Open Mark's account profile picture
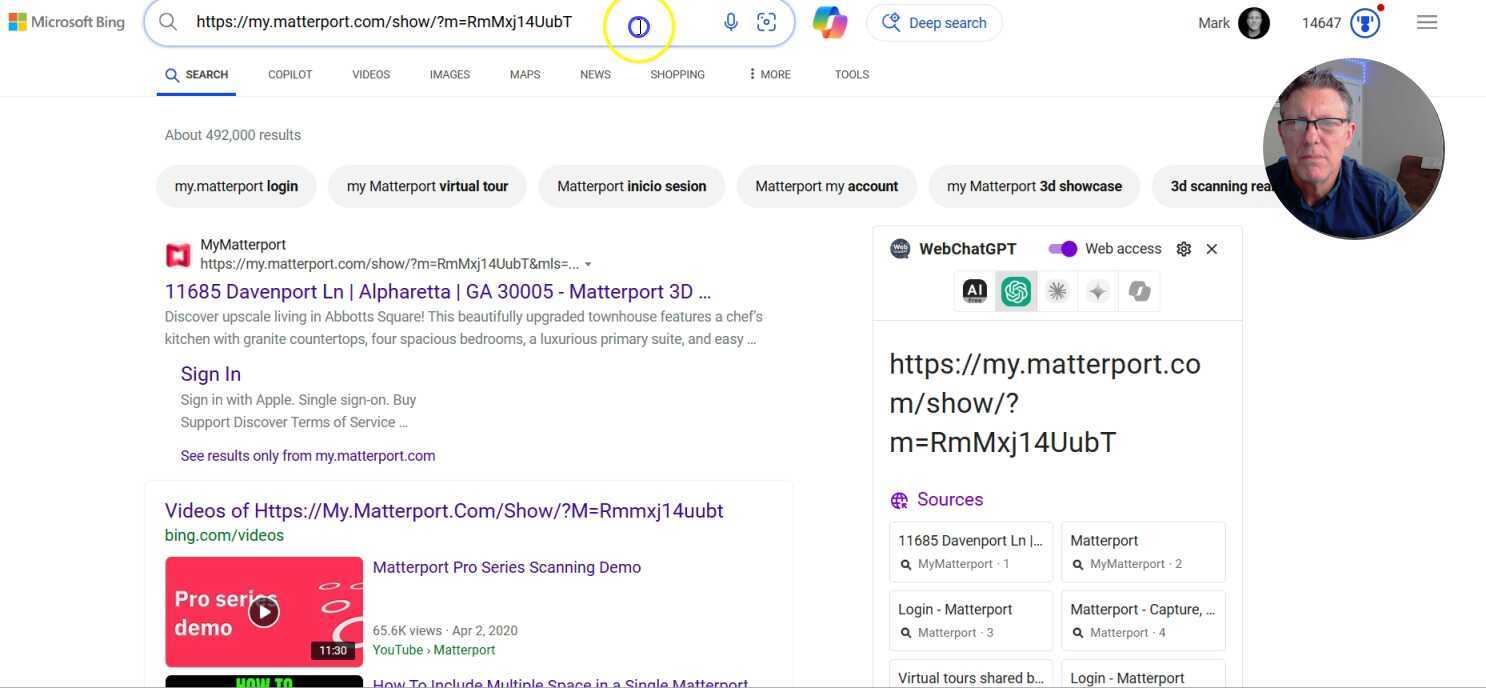Screen dimensions: 1486x688 (1254, 23)
